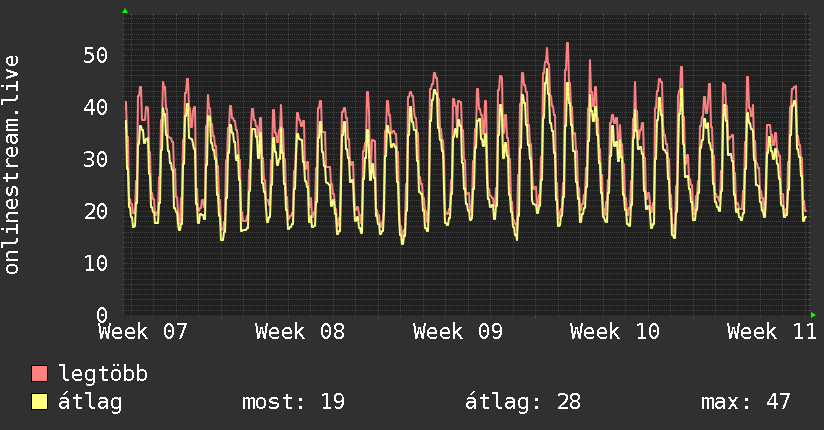This screenshot has height=430, width=824.
Task: Select the átlag legend label beside yellow swatch
Action: [x=90, y=402]
